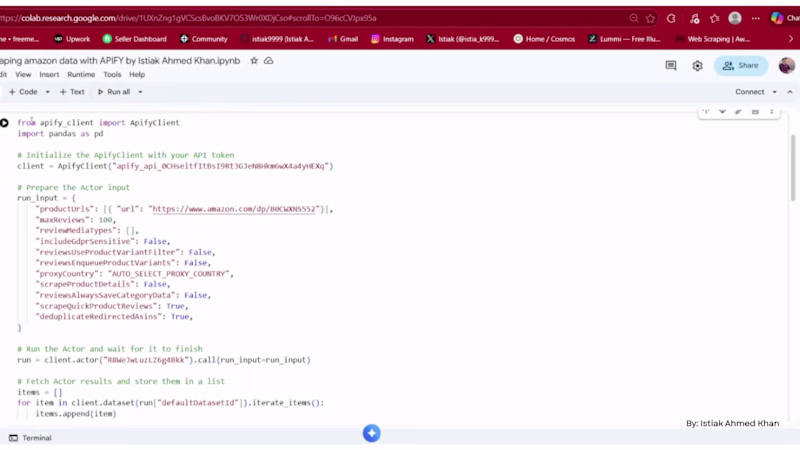Open the Copilot chat sidebar icon
This screenshot has height=450, width=800.
tap(777, 18)
